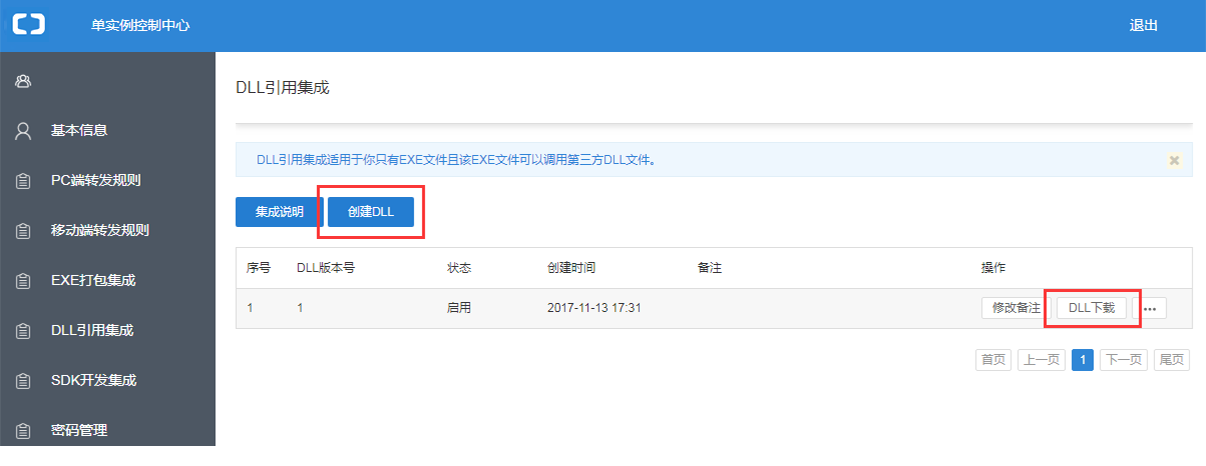
Task: Click the clipboard icon beside 移动端转发规则
Action: 23,231
